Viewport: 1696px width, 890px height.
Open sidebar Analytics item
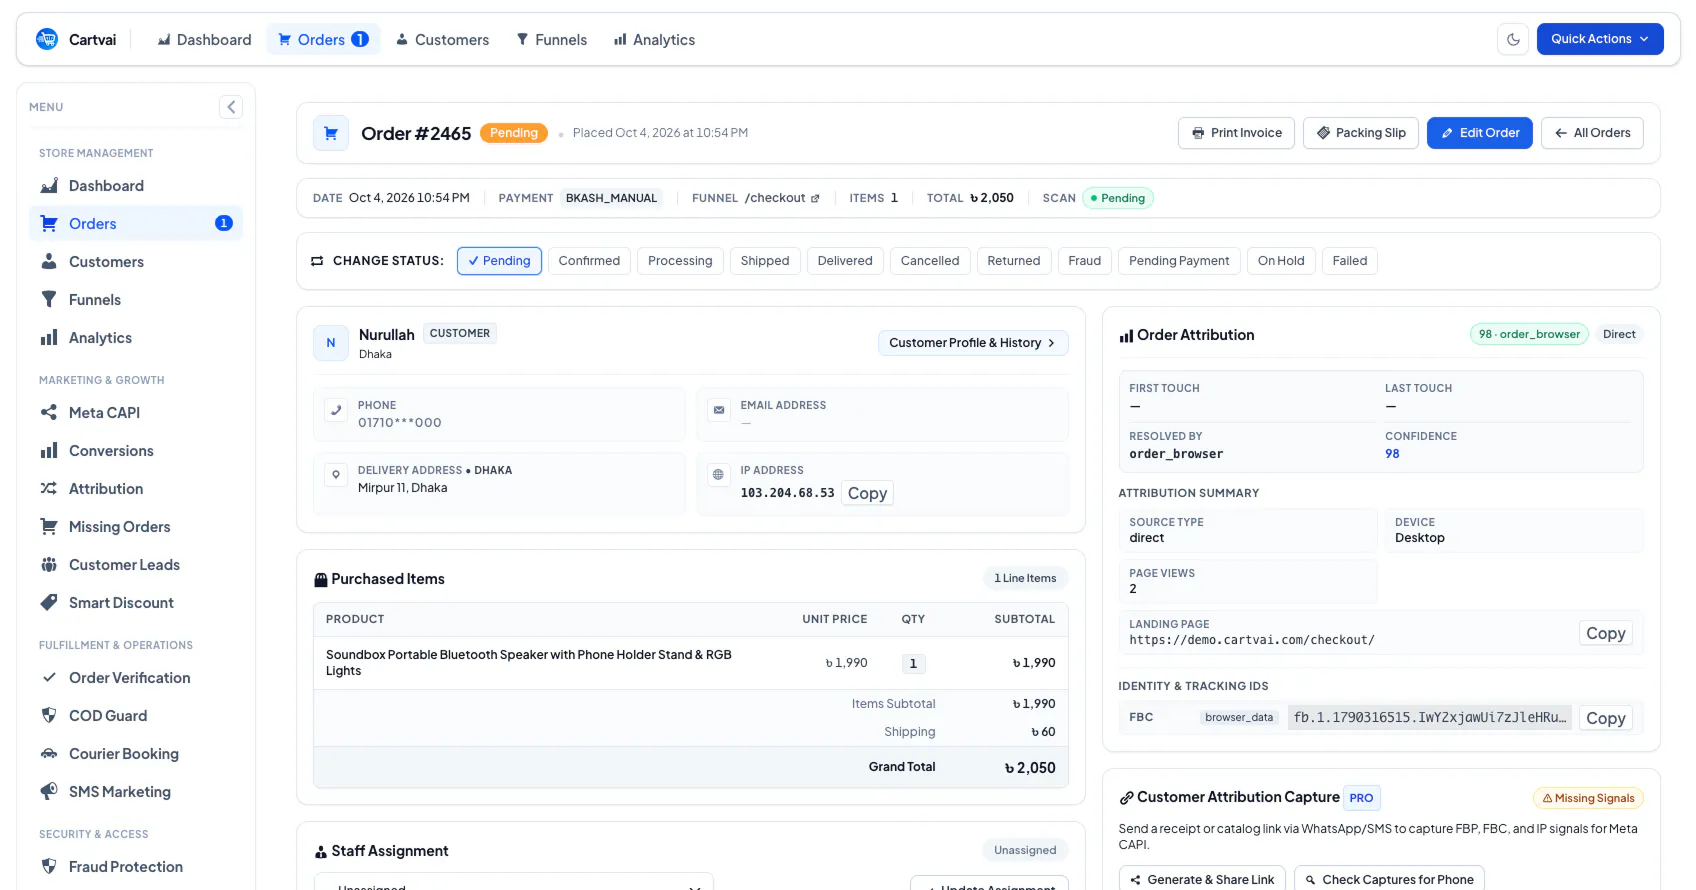coord(136,338)
